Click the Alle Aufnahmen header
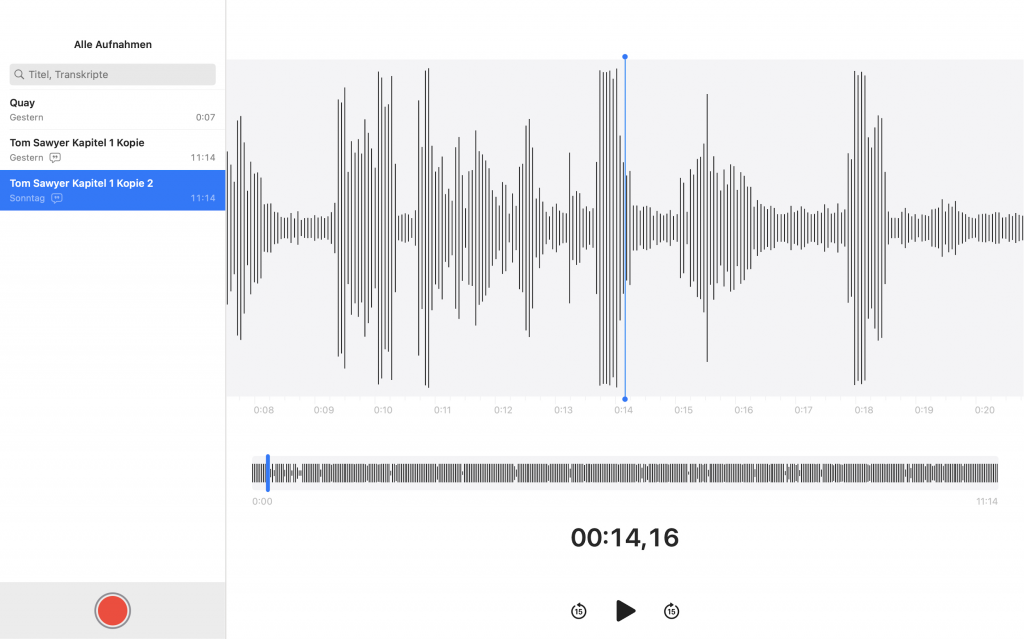Viewport: 1024px width, 639px height. pos(112,45)
